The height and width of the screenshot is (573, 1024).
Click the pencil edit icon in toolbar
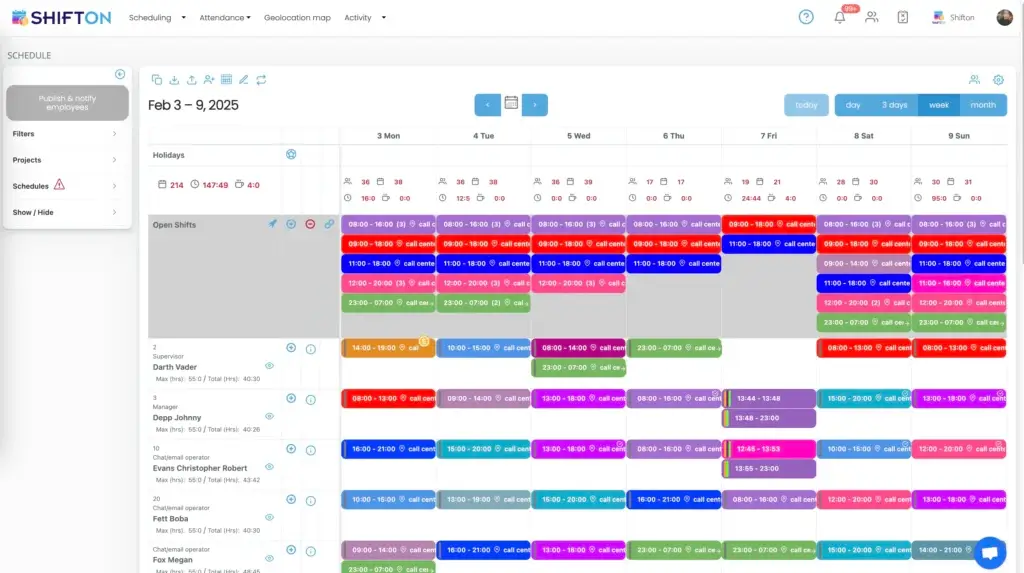244,80
